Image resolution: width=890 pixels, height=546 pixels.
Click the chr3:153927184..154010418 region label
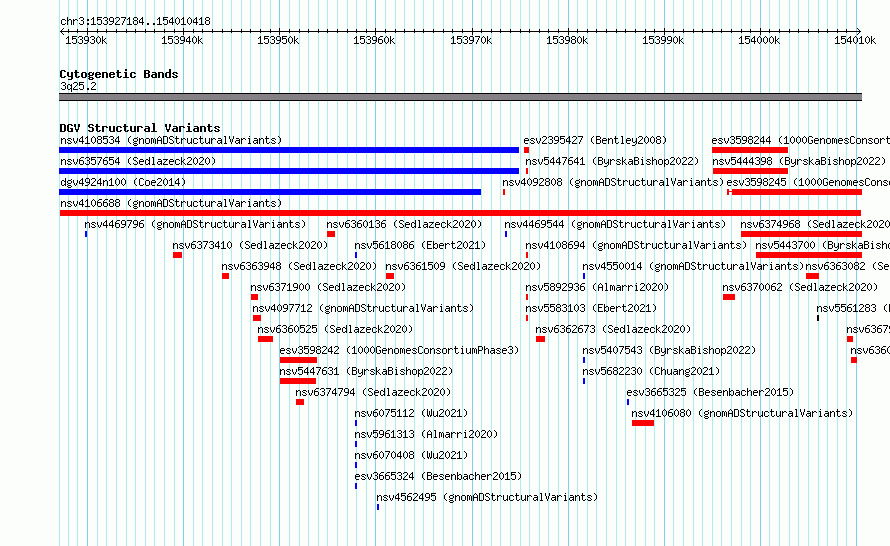click(135, 22)
